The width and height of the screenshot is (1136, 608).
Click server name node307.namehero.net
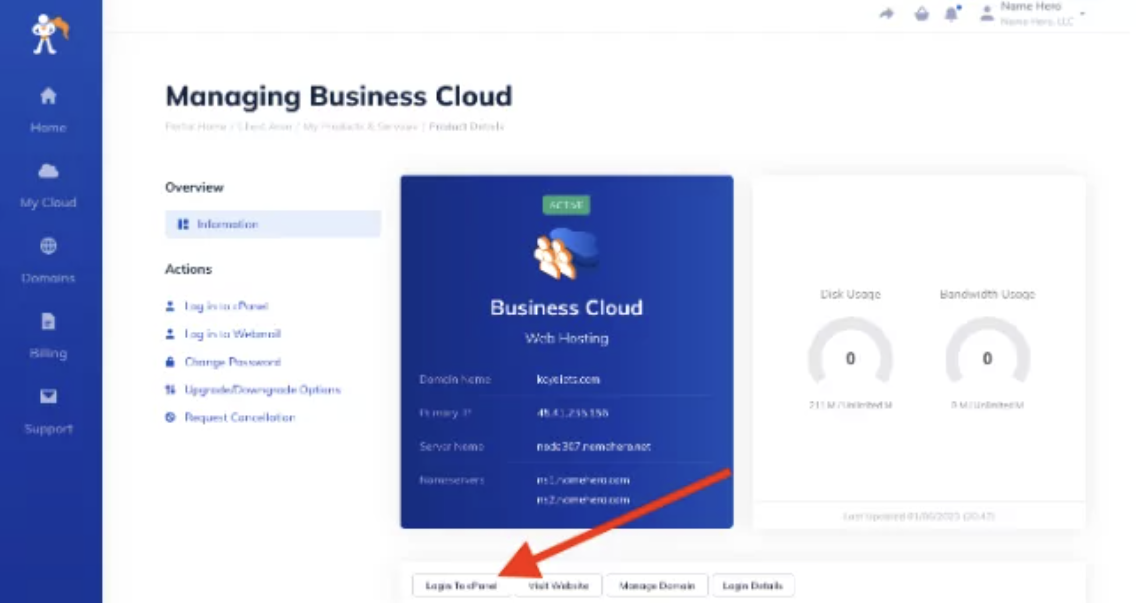pos(593,446)
